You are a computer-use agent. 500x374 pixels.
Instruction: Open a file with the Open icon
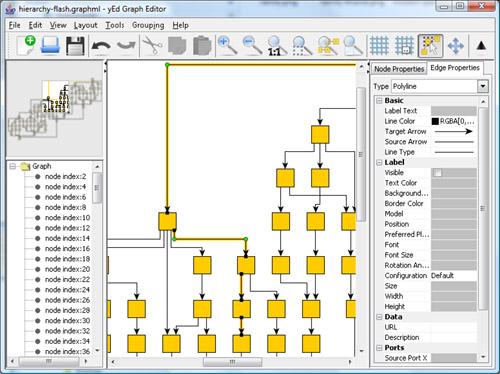50,46
